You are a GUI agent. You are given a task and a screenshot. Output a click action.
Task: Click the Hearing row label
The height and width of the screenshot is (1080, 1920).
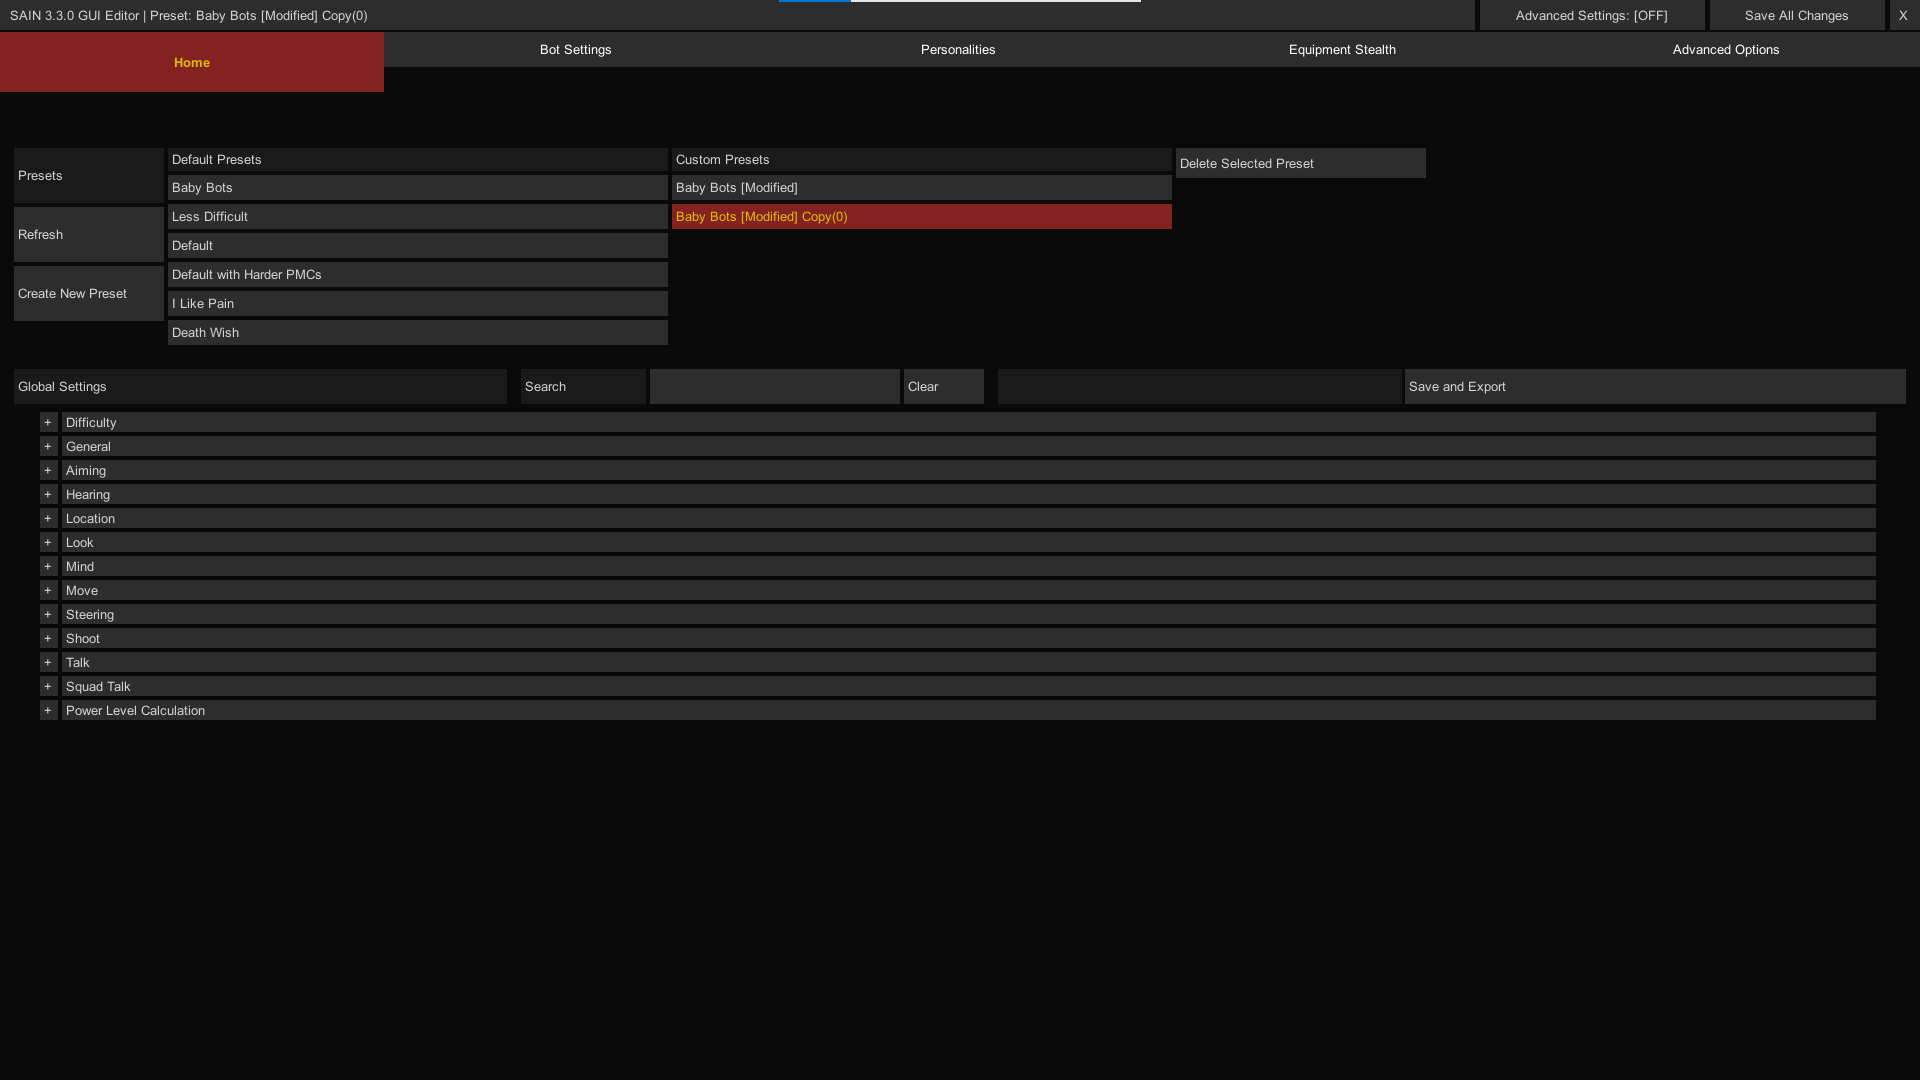coord(969,495)
